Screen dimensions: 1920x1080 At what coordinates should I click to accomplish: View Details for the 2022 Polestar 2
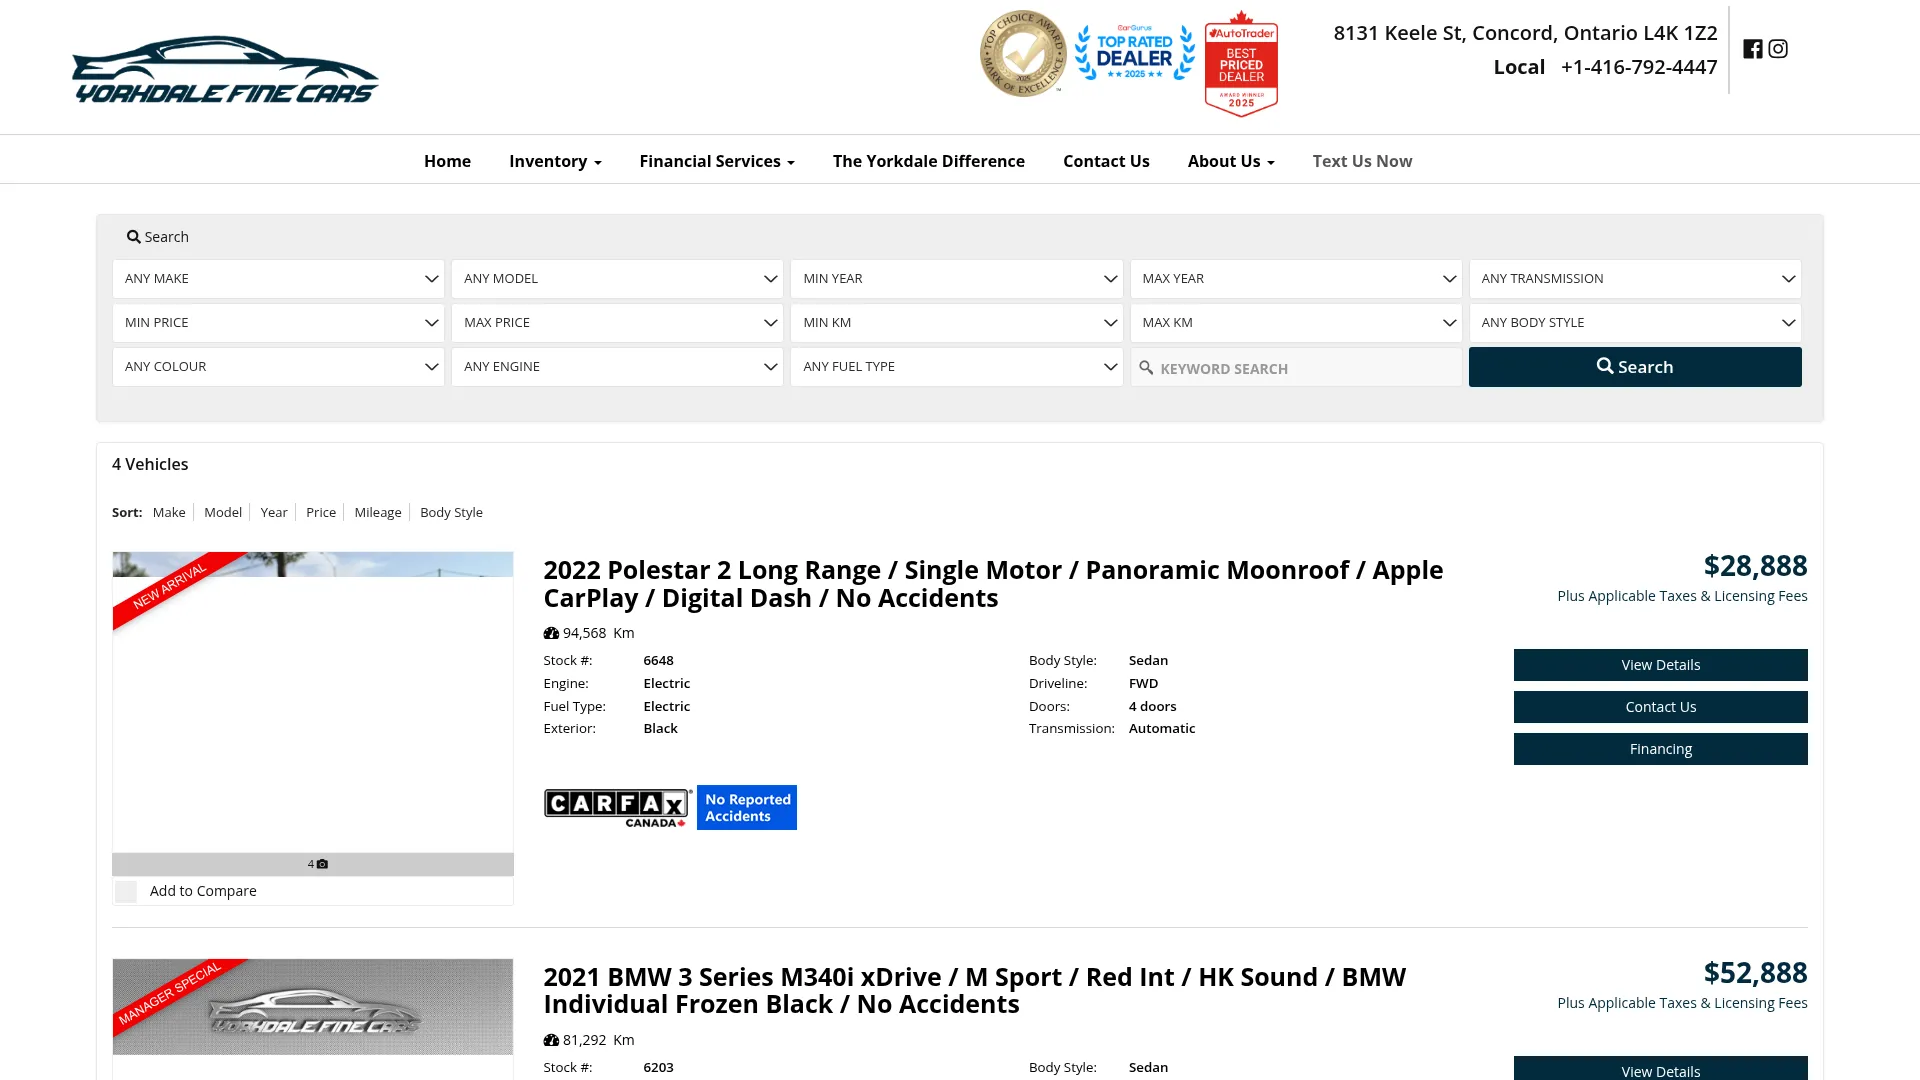click(x=1660, y=665)
